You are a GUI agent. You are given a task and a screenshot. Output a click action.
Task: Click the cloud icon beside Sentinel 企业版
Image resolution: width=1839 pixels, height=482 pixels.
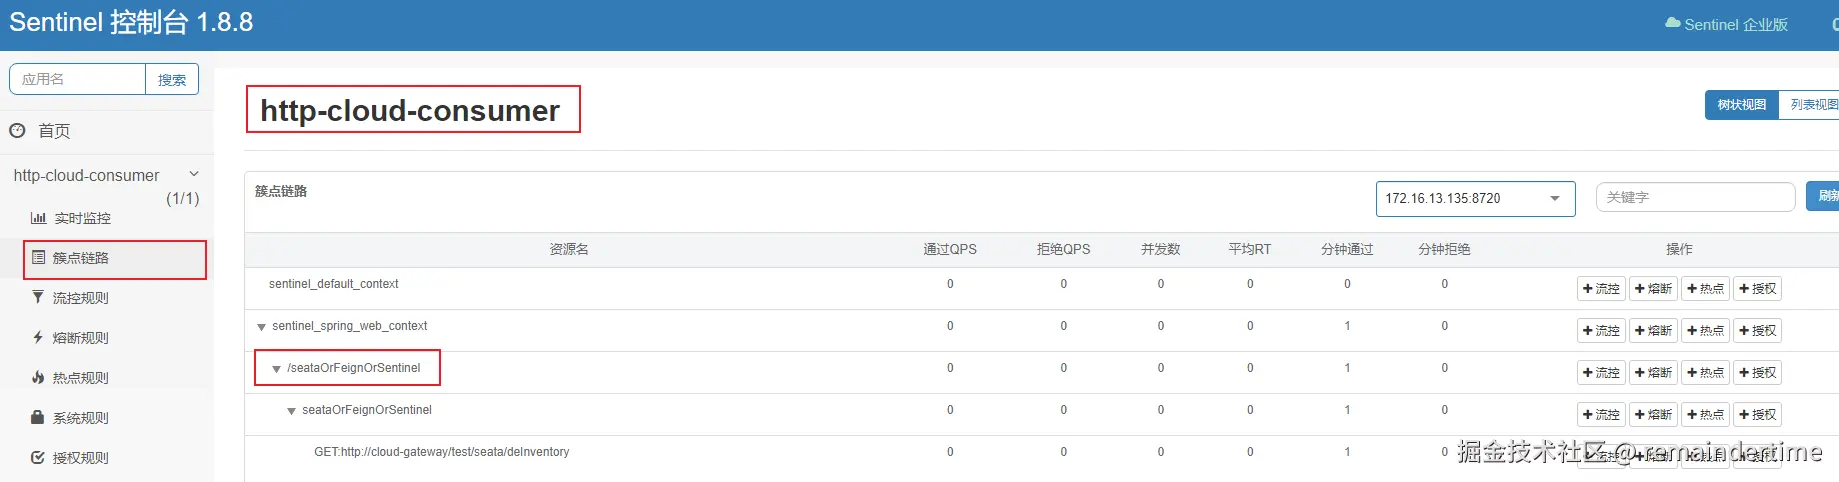[x=1672, y=23]
